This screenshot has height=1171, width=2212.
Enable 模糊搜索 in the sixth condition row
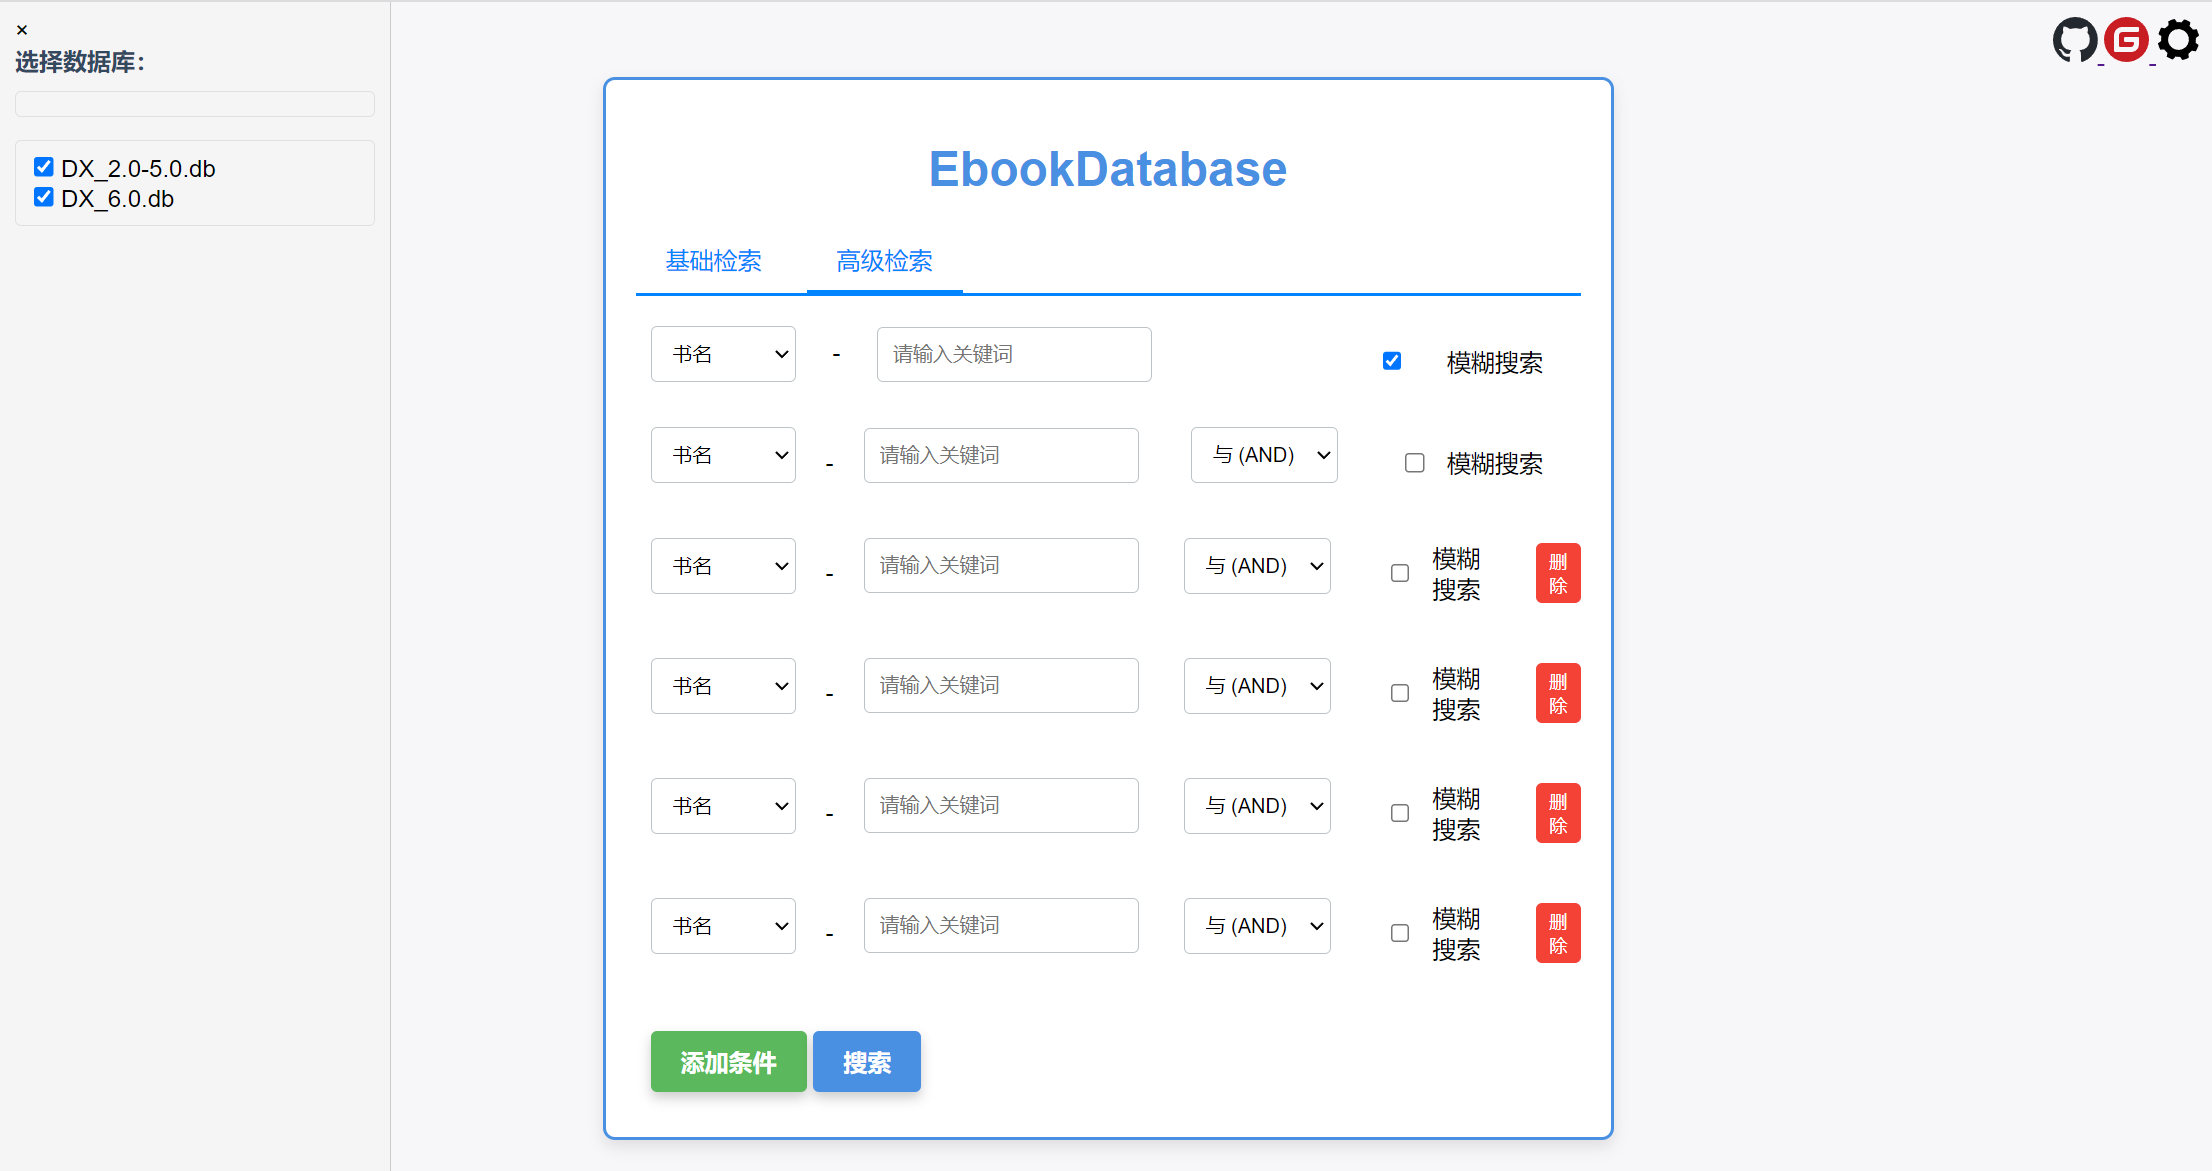[x=1400, y=933]
